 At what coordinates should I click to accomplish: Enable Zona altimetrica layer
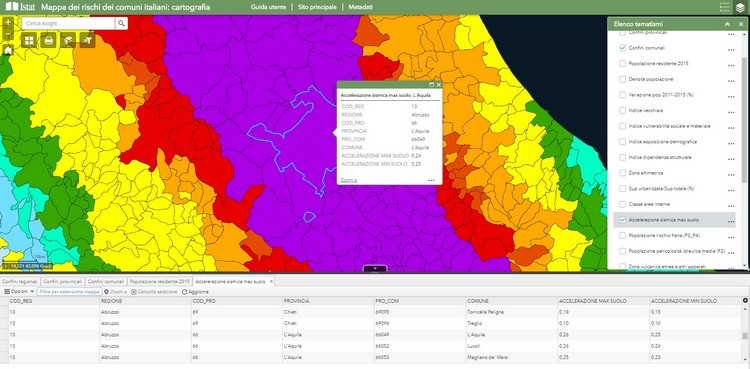click(x=622, y=173)
